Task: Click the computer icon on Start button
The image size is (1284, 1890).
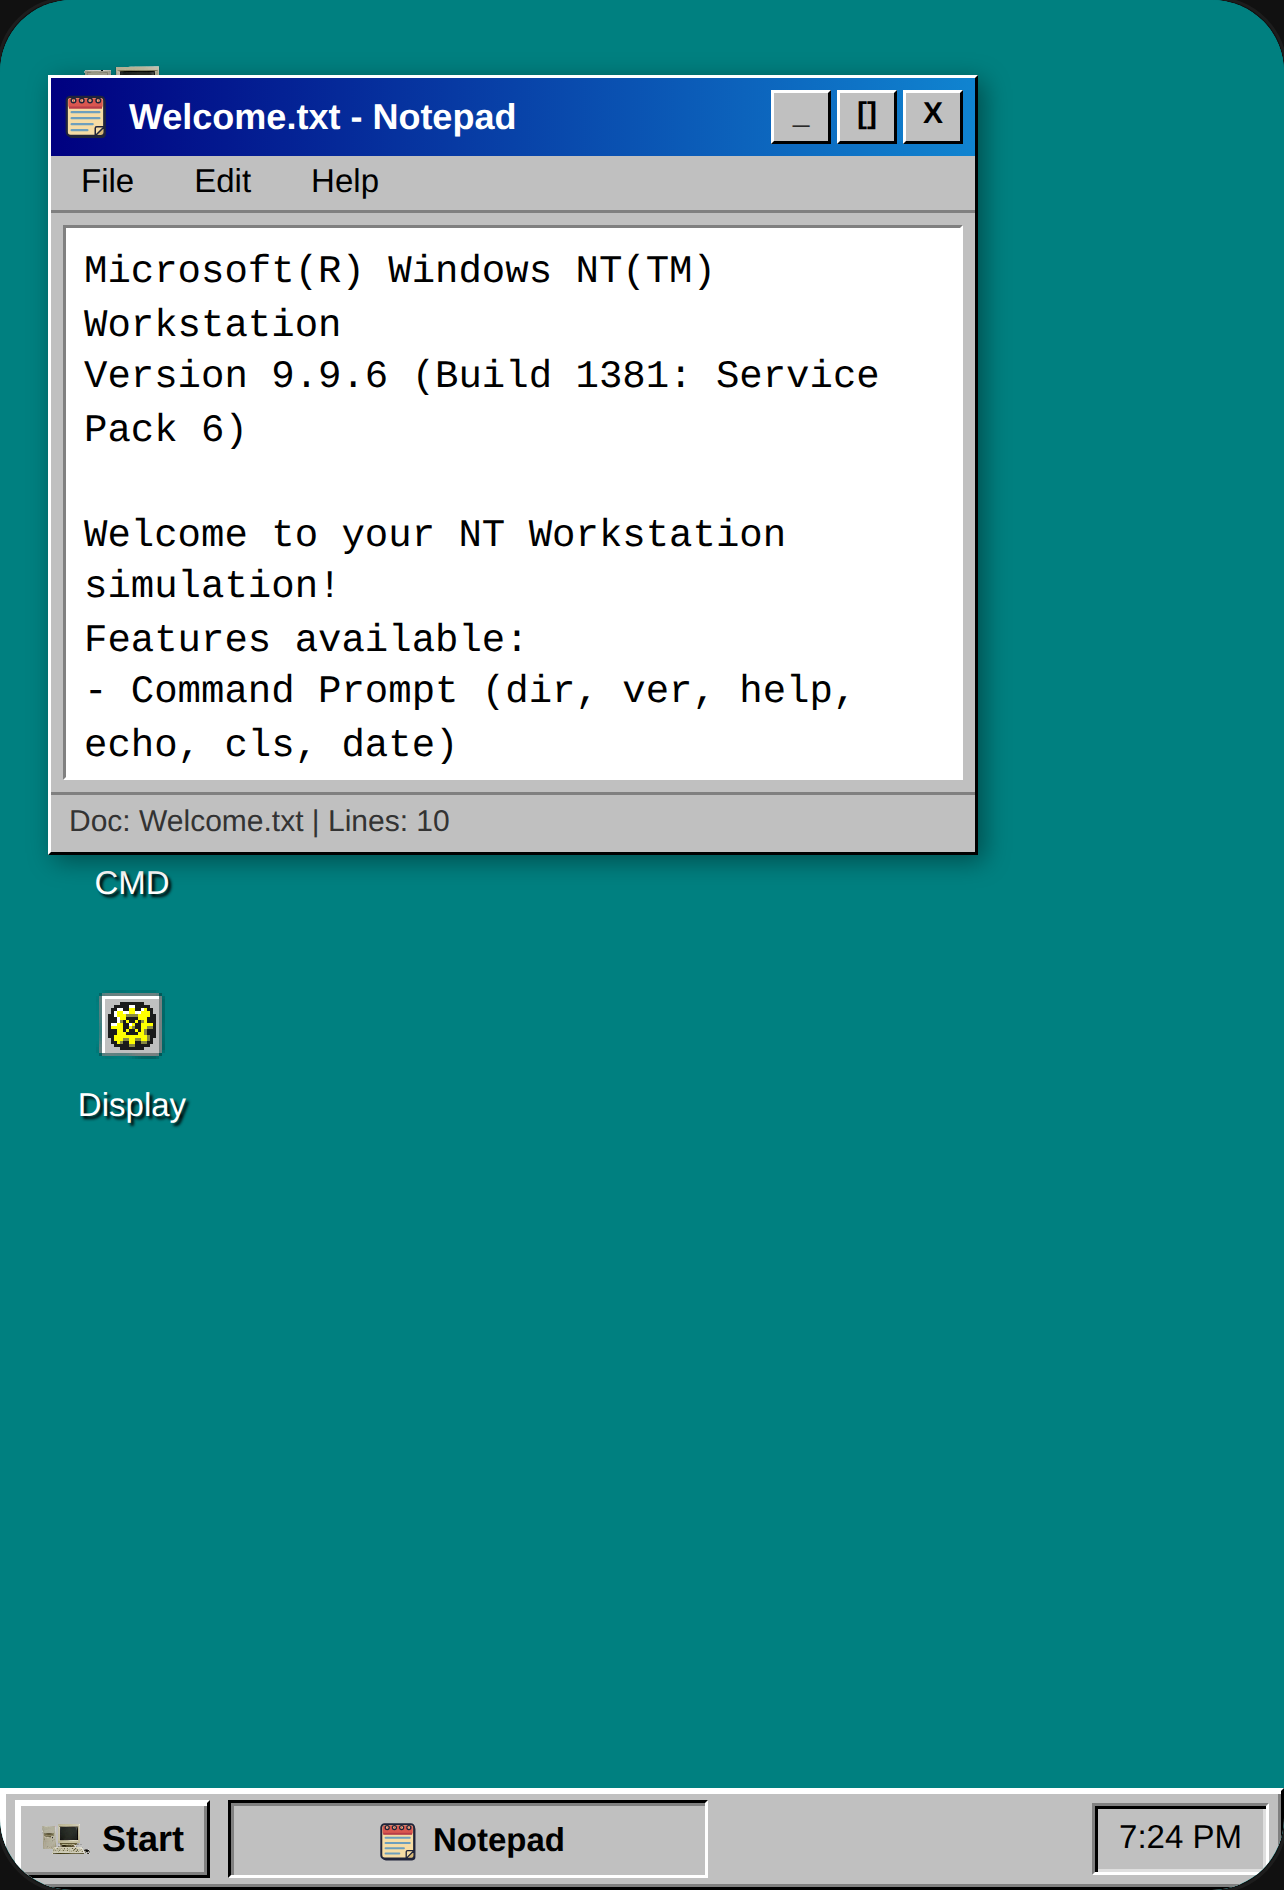Action: (x=65, y=1839)
